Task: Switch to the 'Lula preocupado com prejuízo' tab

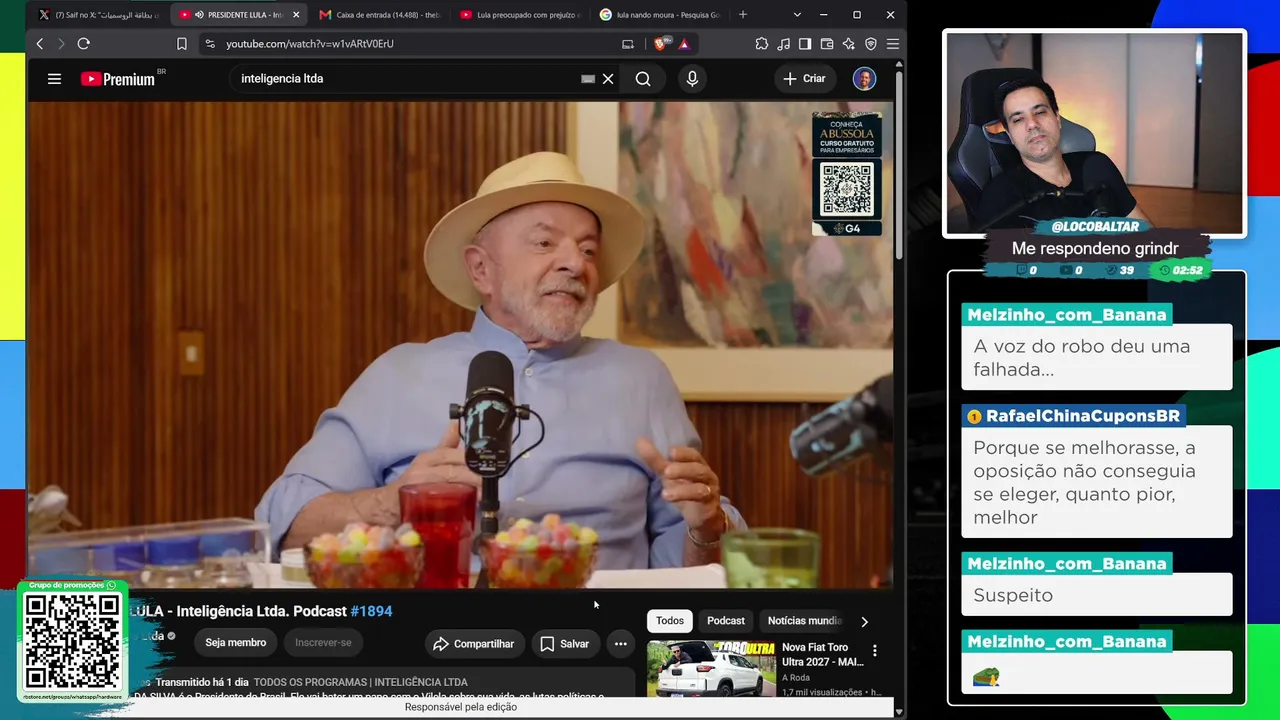Action: click(x=520, y=15)
